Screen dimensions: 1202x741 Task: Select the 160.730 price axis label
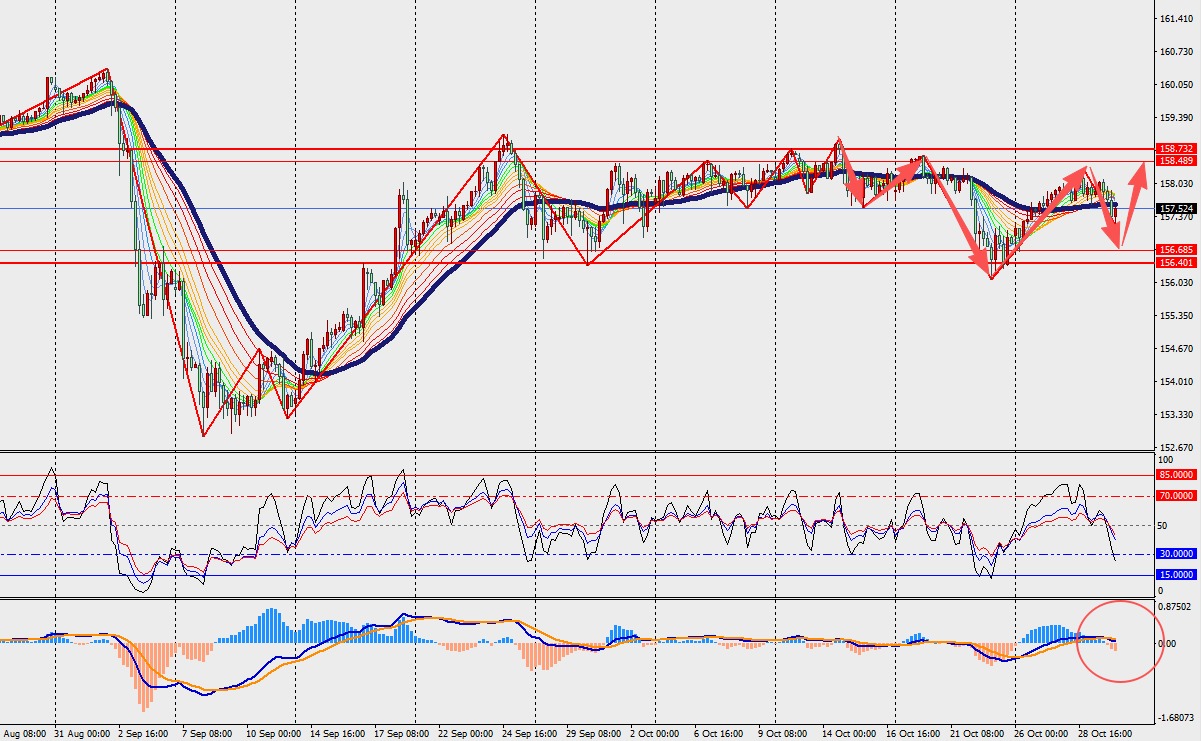click(1175, 52)
